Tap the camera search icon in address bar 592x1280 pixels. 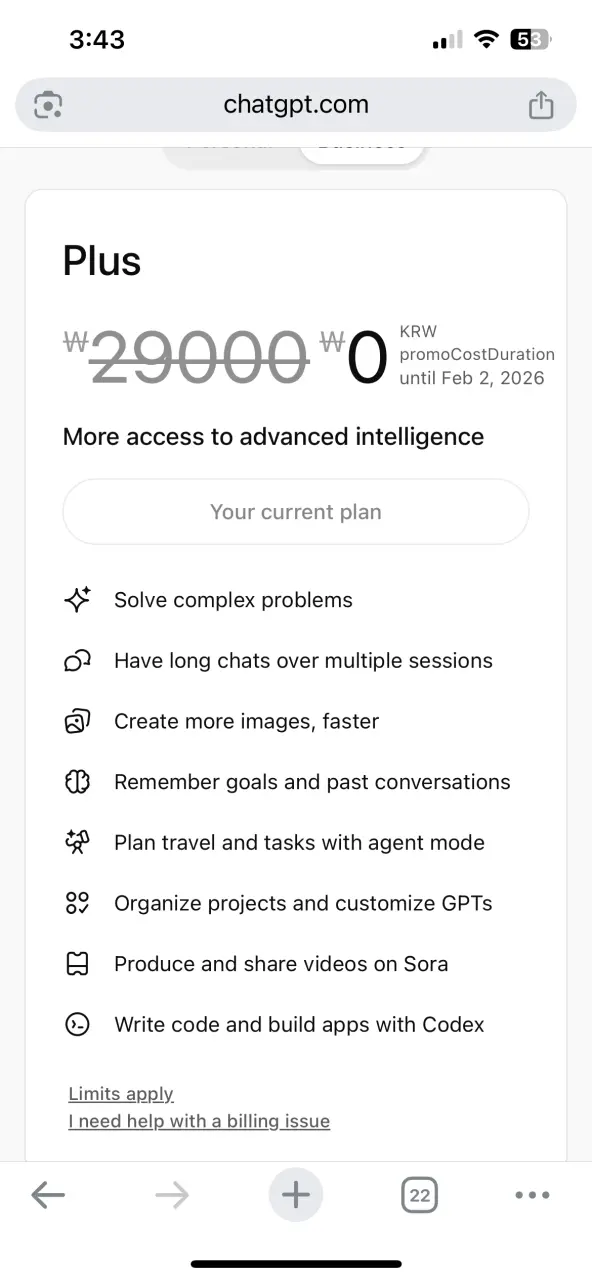click(x=48, y=105)
